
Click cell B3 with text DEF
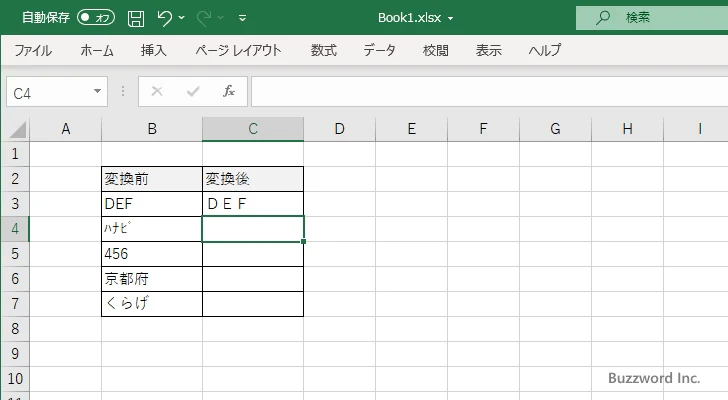point(152,204)
